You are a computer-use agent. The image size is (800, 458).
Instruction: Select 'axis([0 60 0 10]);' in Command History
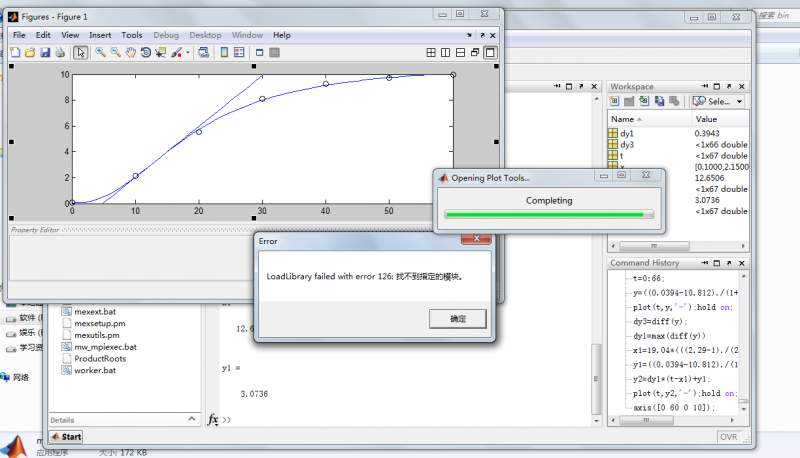tap(674, 408)
